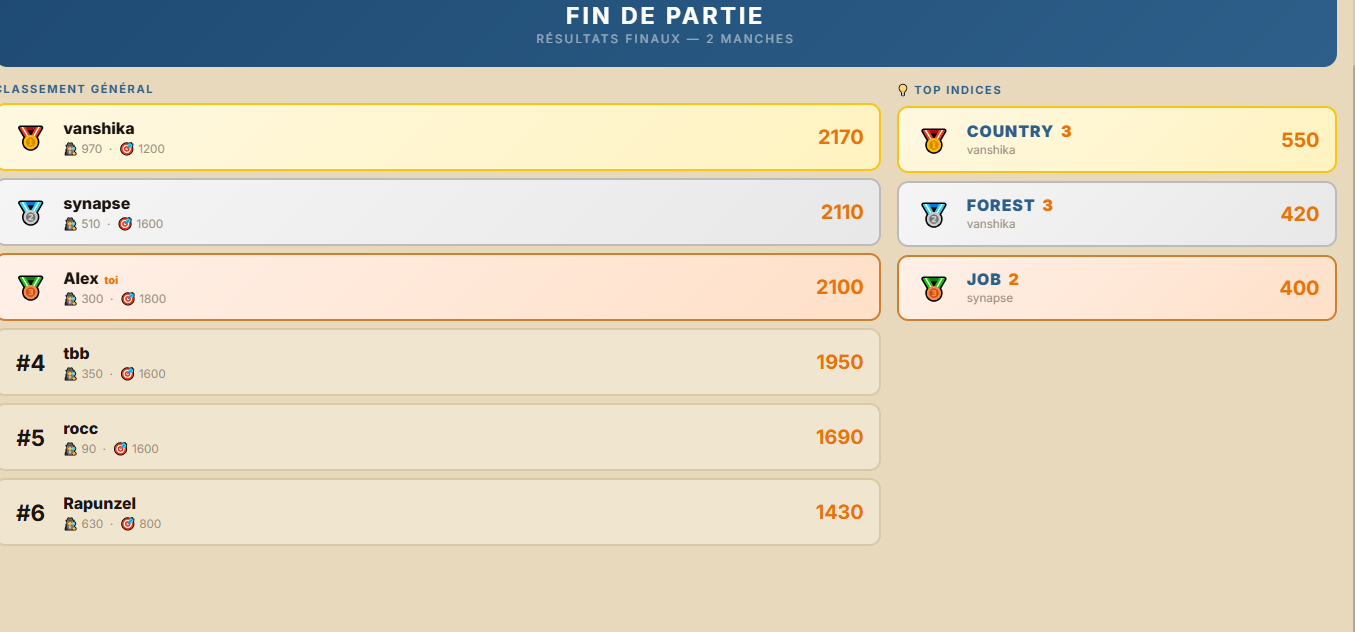The width and height of the screenshot is (1355, 632).
Task: Click the detective icon next to tbb's 350
Action: click(x=70, y=374)
